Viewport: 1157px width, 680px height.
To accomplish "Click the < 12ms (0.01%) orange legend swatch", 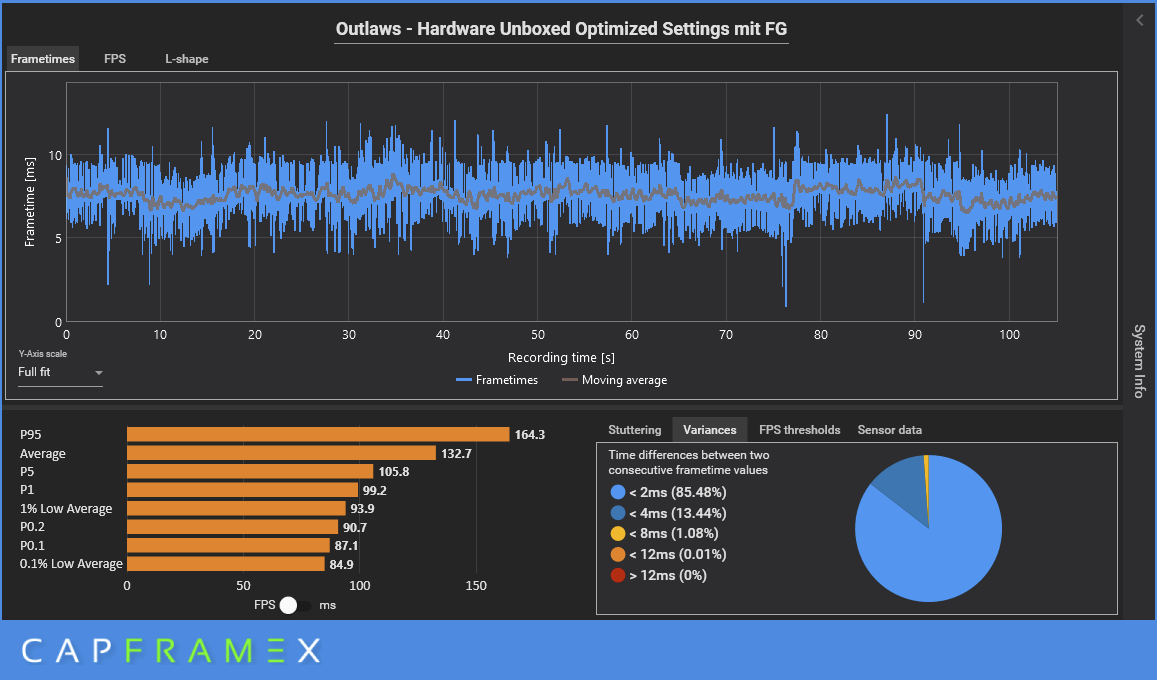I will (x=618, y=554).
